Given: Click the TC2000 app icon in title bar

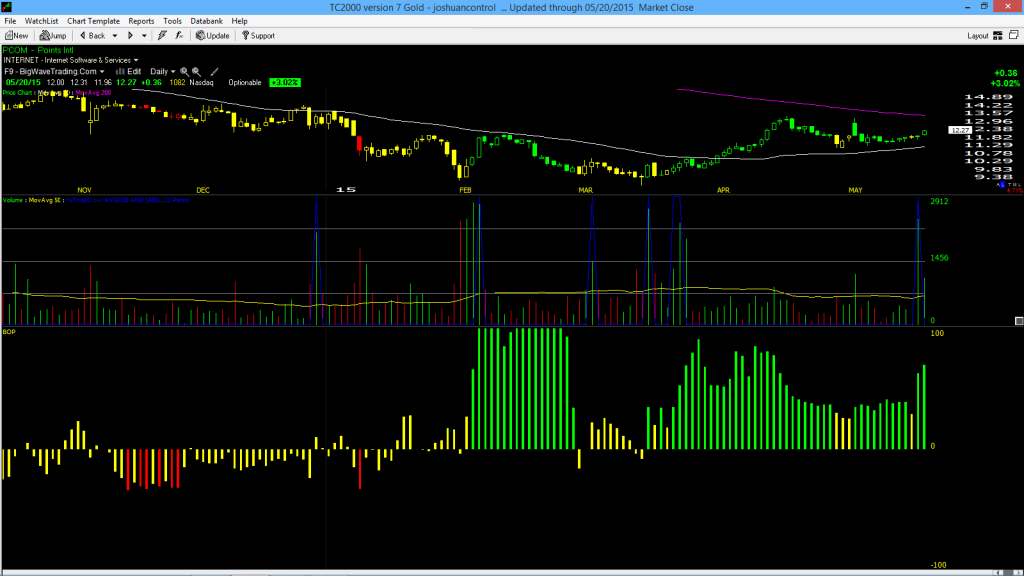Looking at the screenshot, I should coord(7,7).
